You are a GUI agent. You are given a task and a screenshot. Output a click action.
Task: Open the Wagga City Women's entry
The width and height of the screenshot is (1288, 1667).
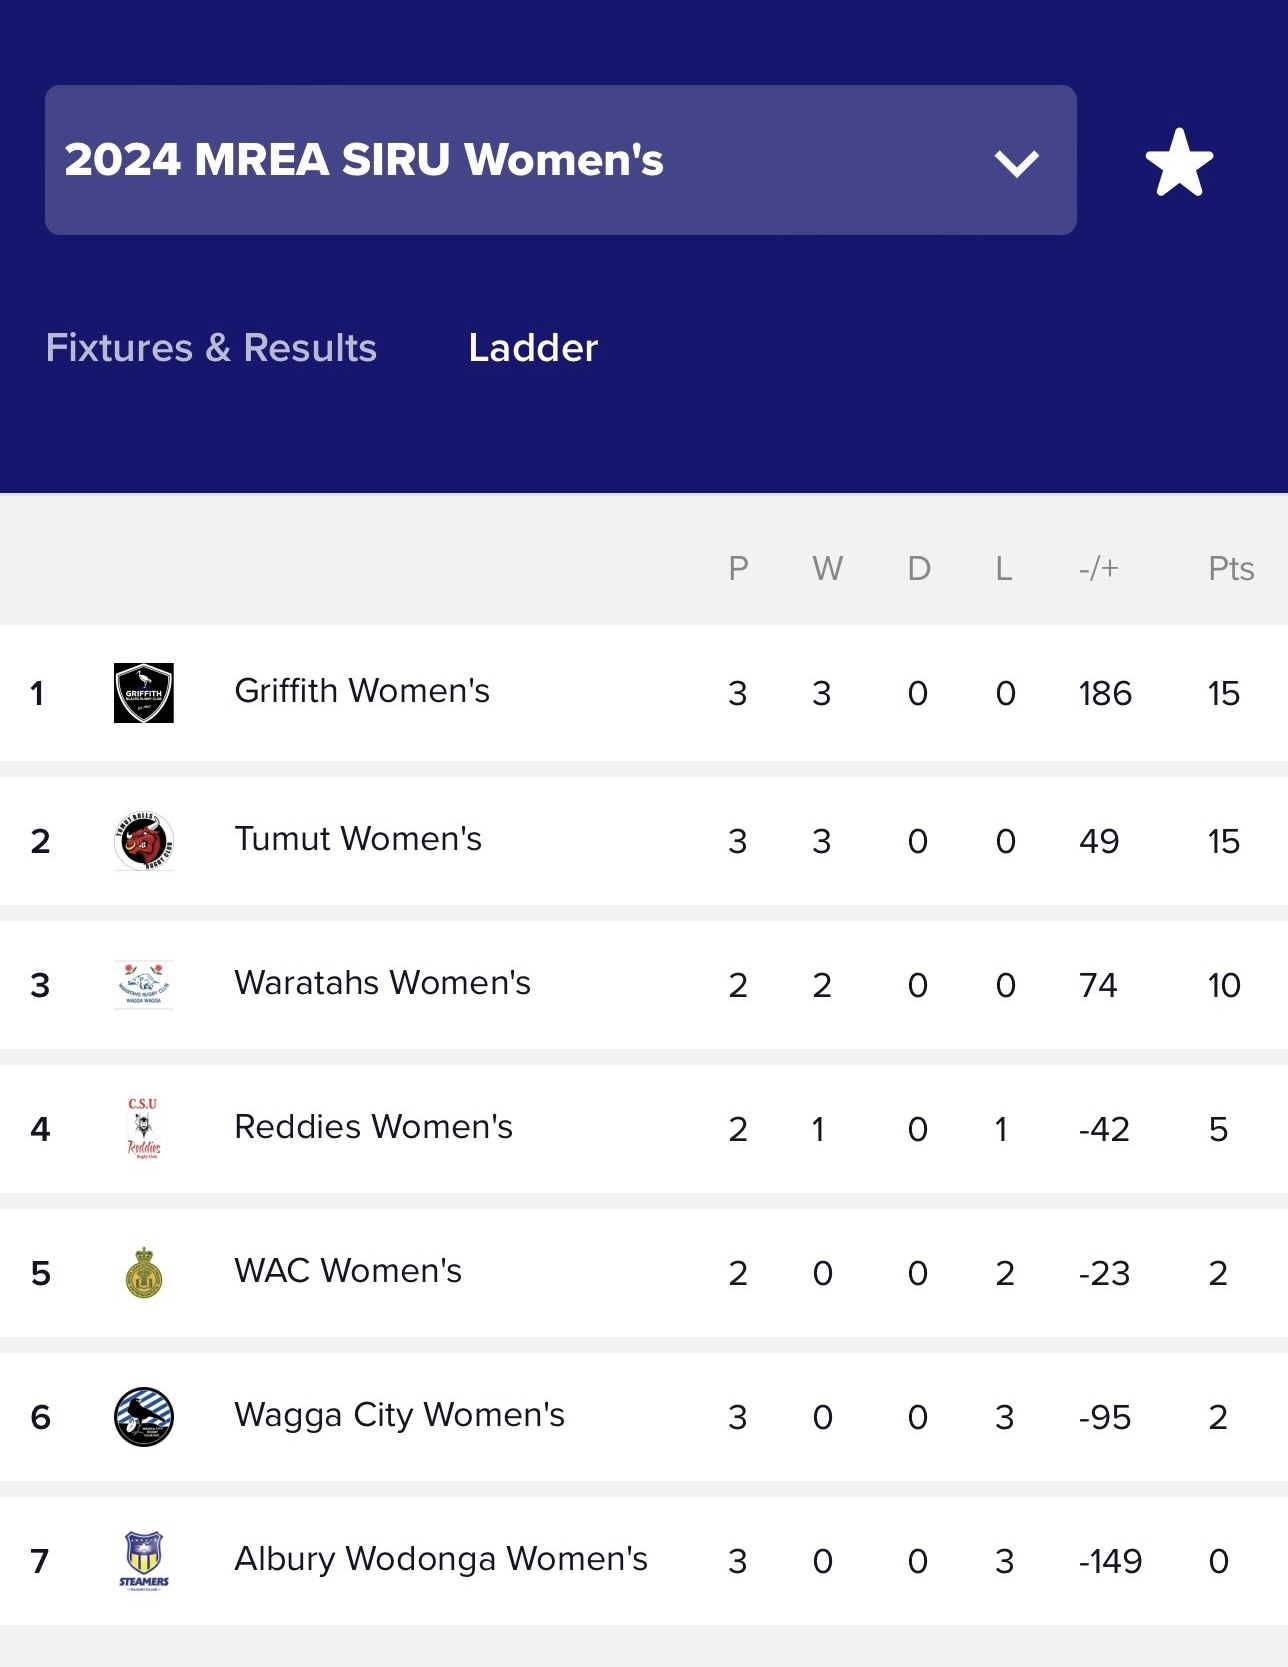tap(399, 1415)
